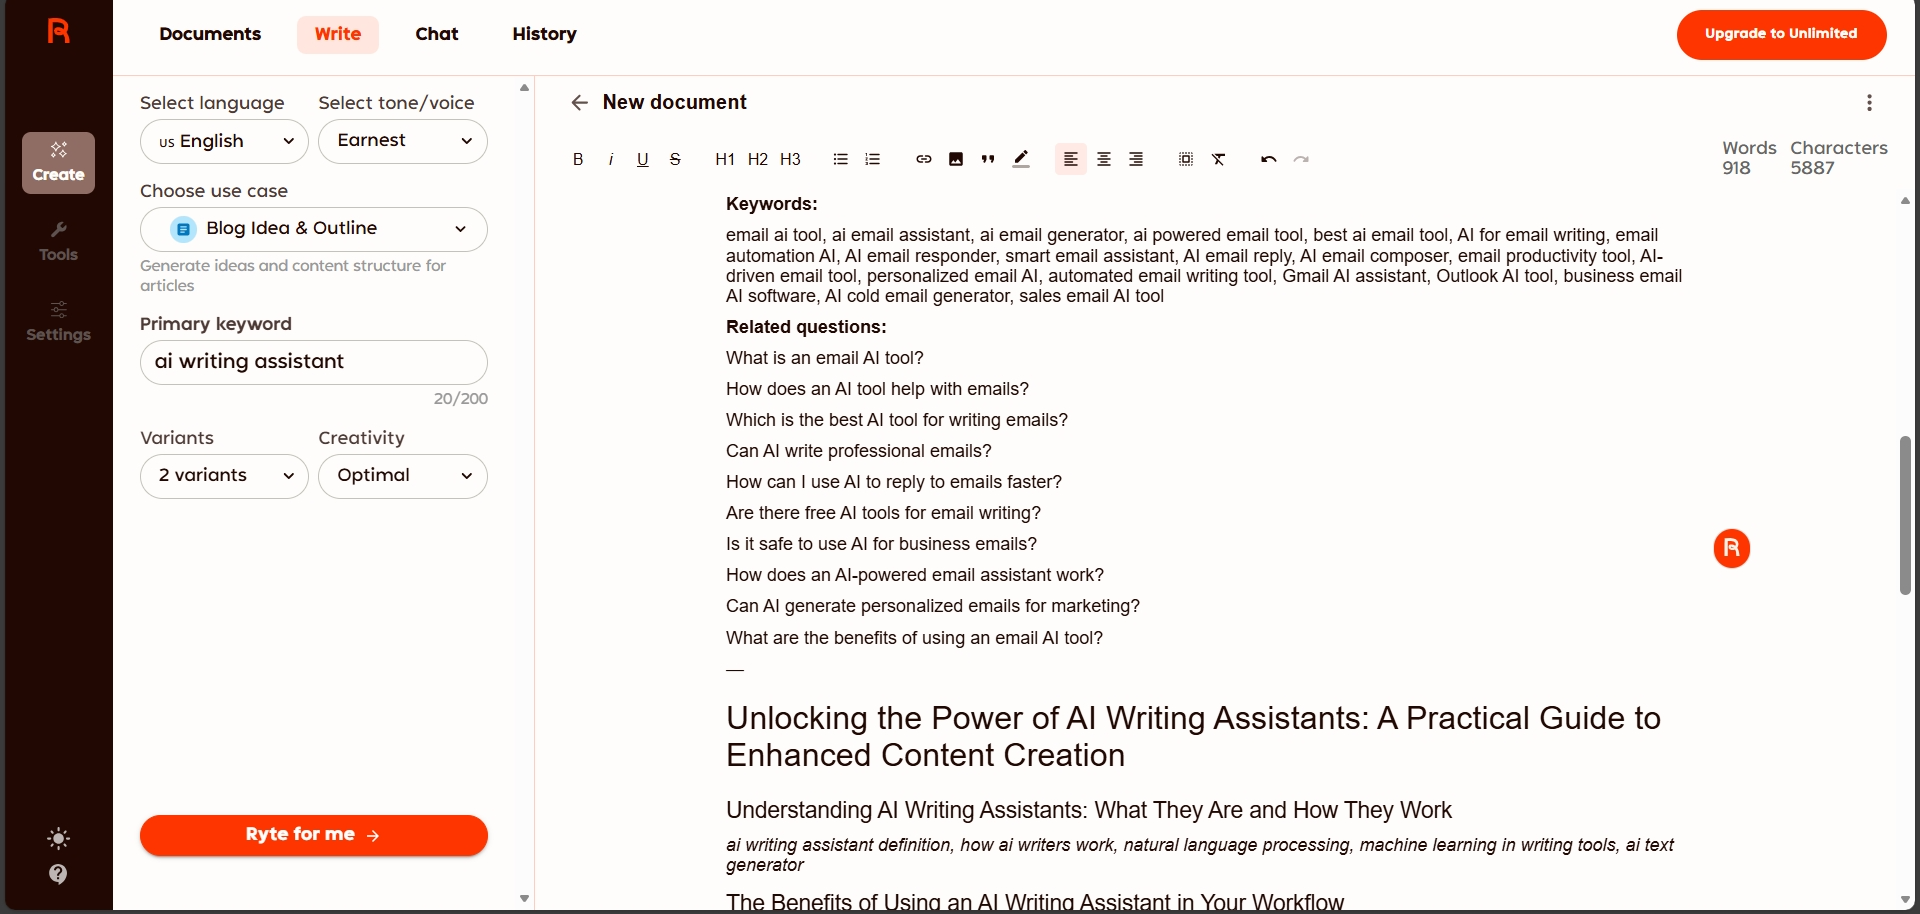This screenshot has width=1920, height=914.
Task: Expand the Blog Idea & Outline use case
Action: click(314, 229)
